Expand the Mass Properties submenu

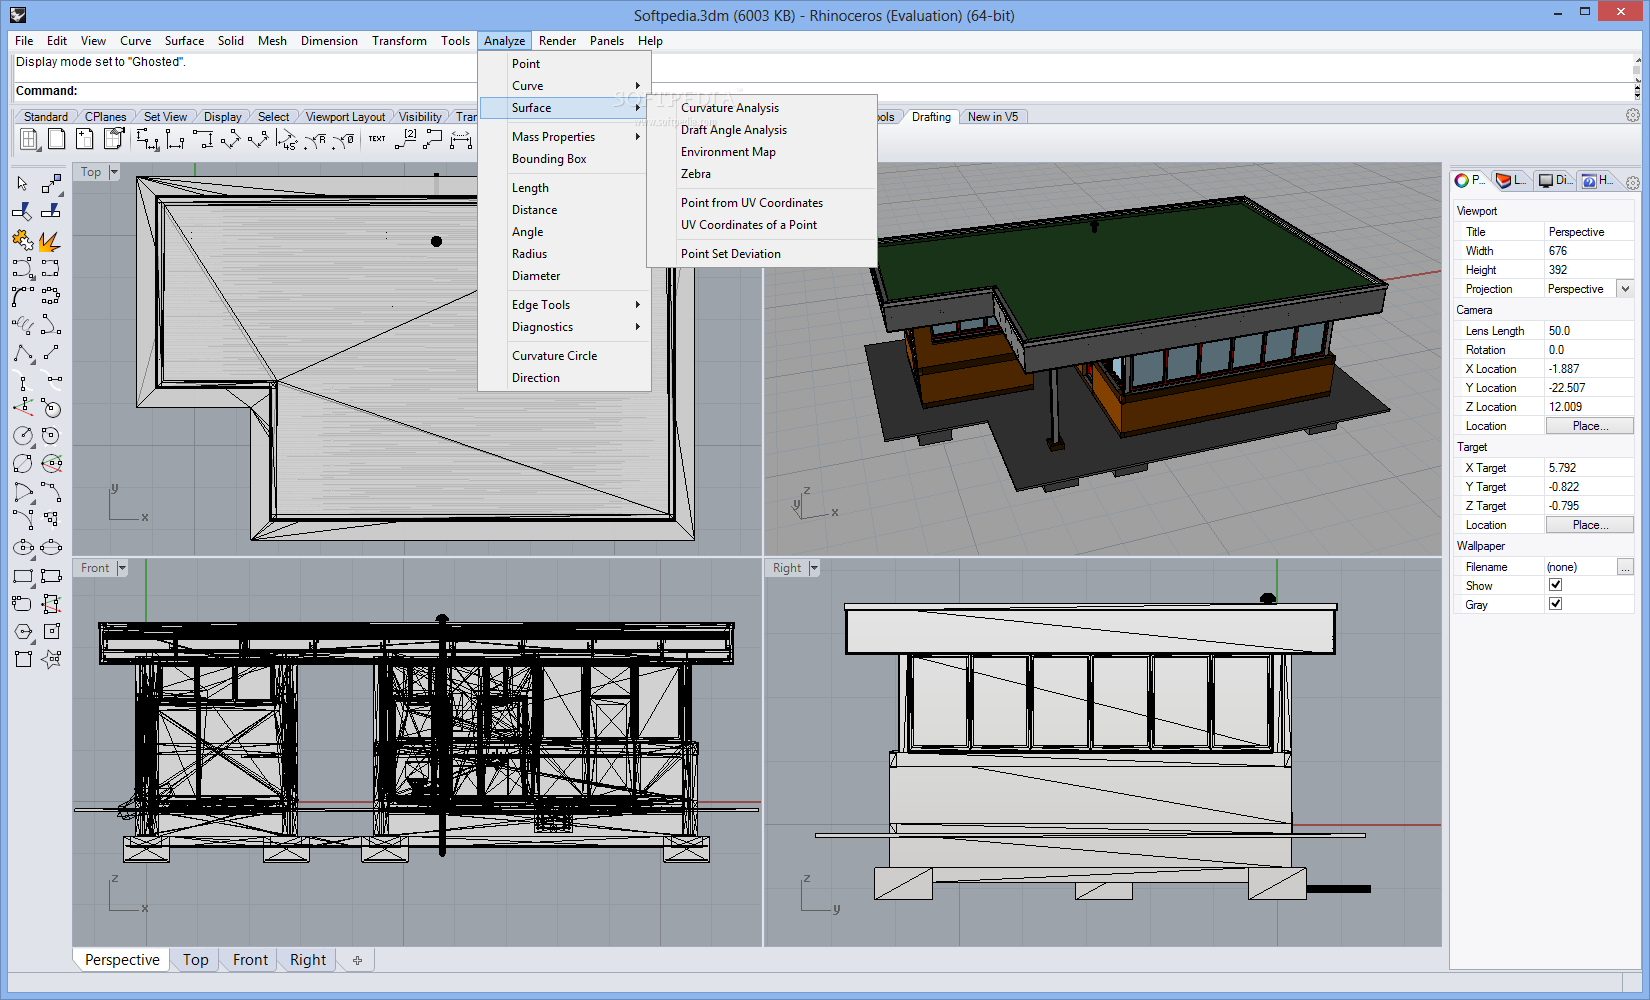565,137
